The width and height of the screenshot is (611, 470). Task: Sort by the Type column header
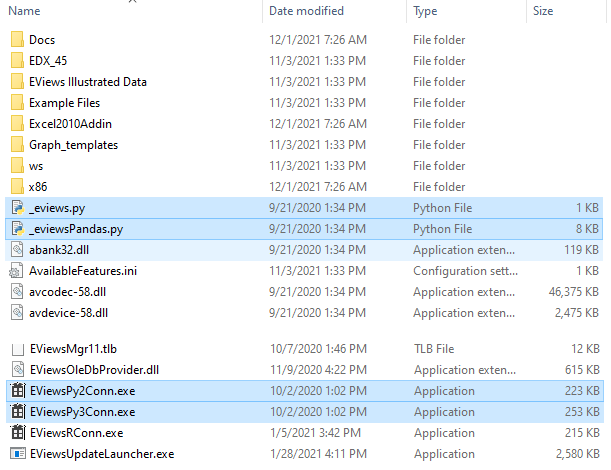[x=425, y=11]
